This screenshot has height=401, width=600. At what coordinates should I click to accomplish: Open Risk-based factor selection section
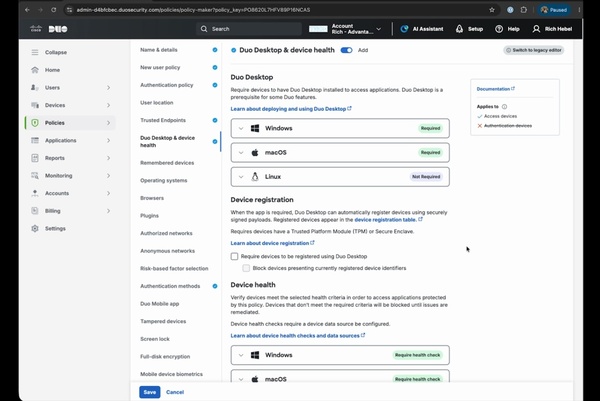click(174, 268)
